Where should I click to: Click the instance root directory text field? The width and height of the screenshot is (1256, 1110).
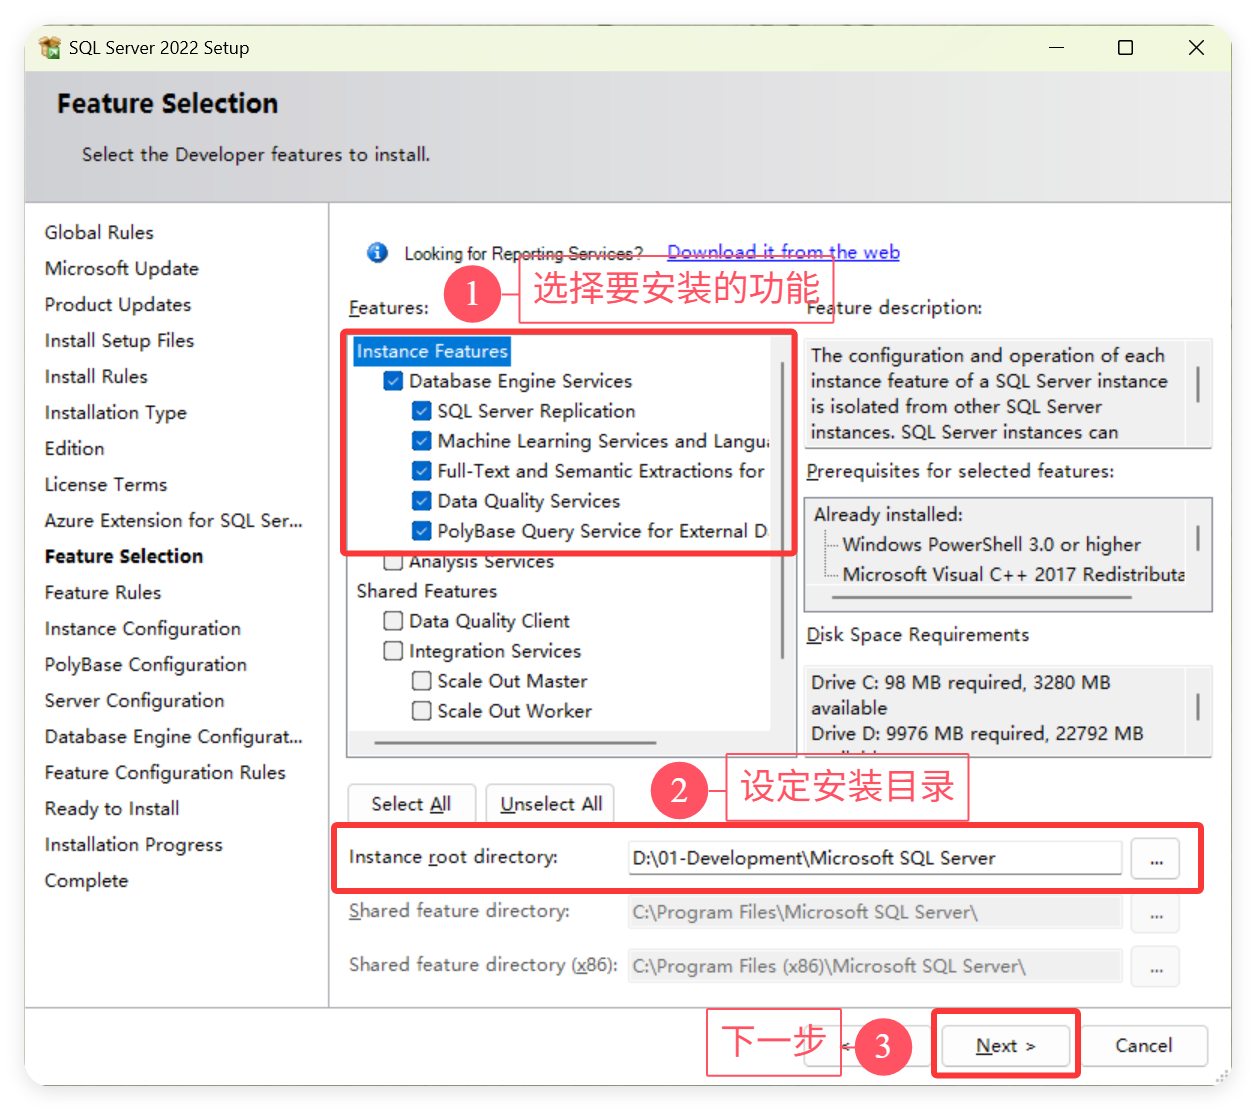[x=875, y=858]
